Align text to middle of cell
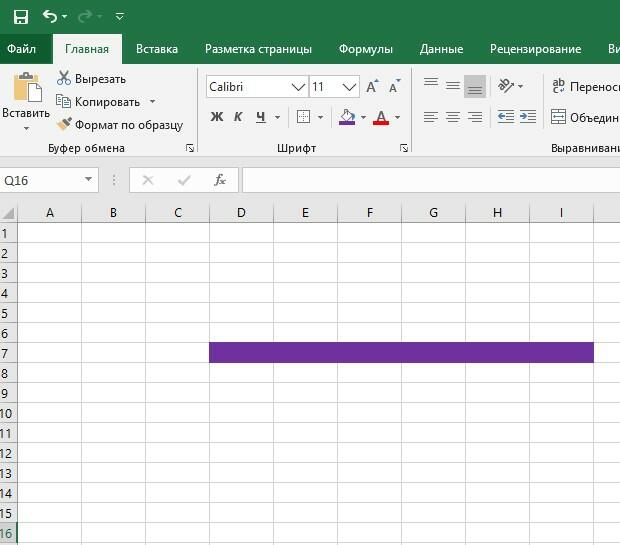 [453, 86]
